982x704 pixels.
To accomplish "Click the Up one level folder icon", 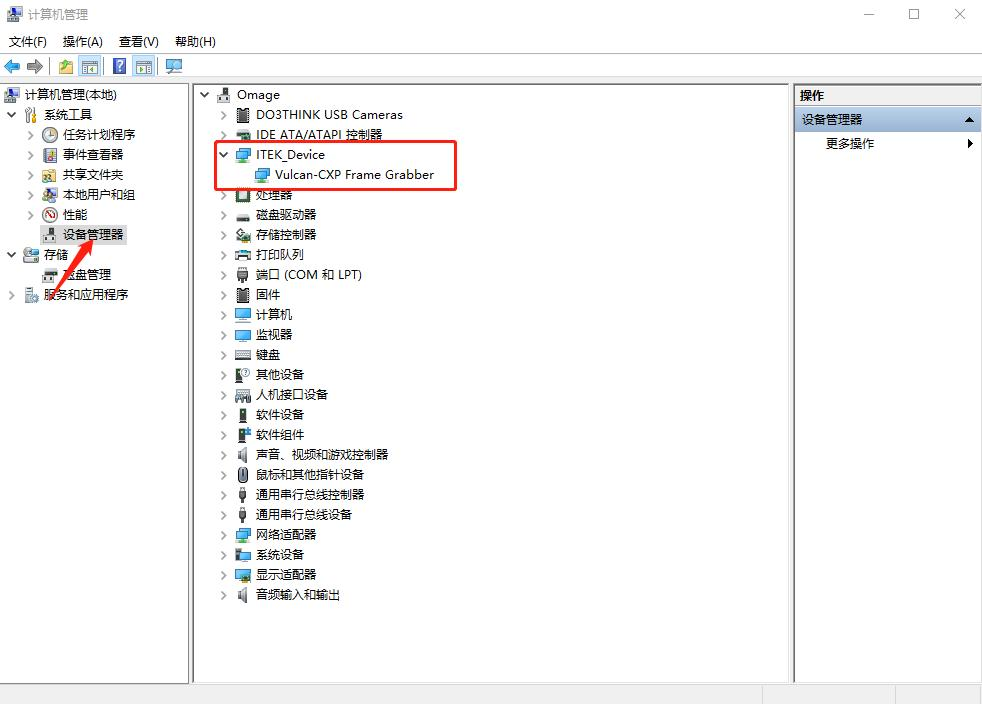I will click(x=66, y=66).
